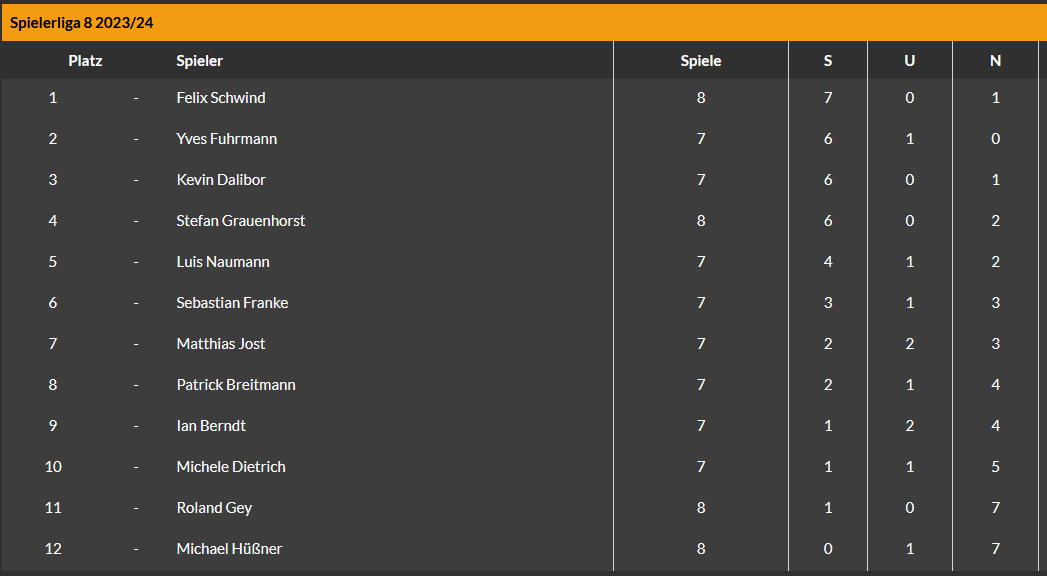Click the U draws column header
Image resolution: width=1047 pixels, height=576 pixels.
pyautogui.click(x=909, y=61)
